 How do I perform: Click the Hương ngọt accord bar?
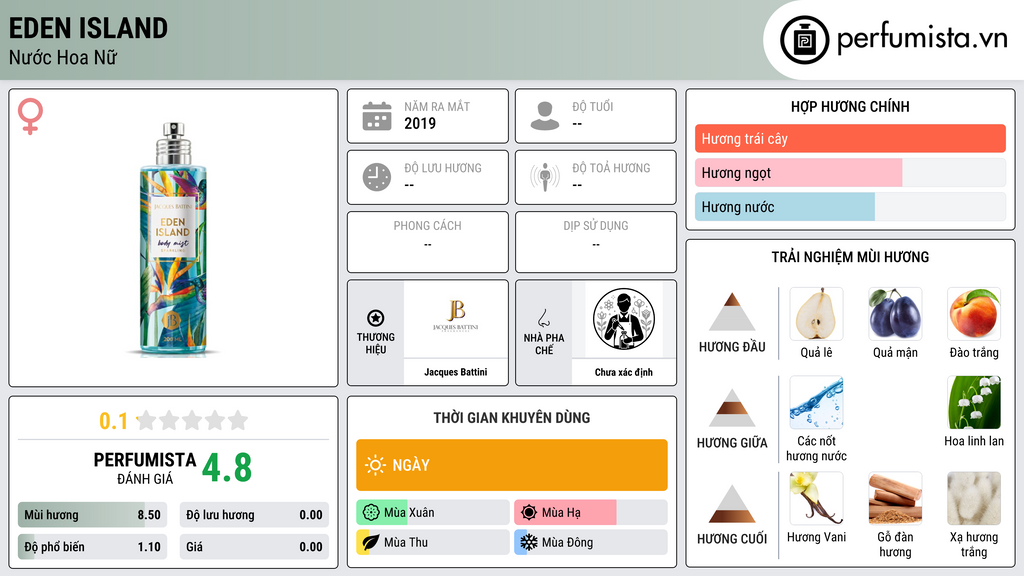[850, 172]
